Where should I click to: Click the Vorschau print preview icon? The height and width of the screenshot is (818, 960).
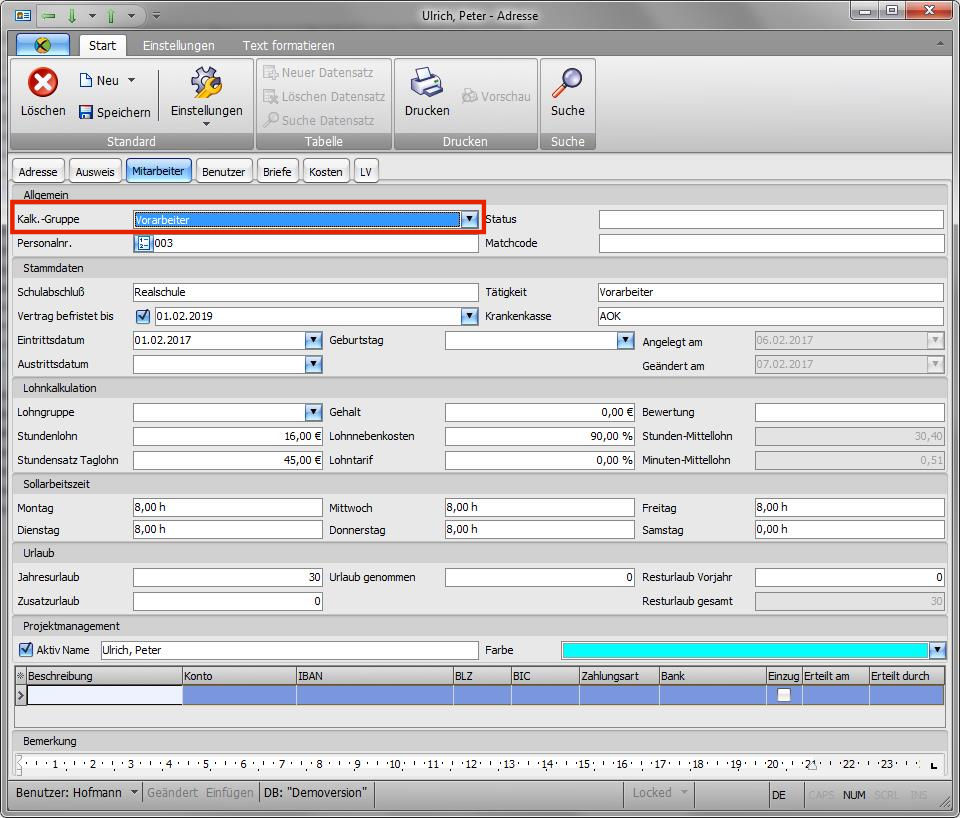click(x=470, y=96)
